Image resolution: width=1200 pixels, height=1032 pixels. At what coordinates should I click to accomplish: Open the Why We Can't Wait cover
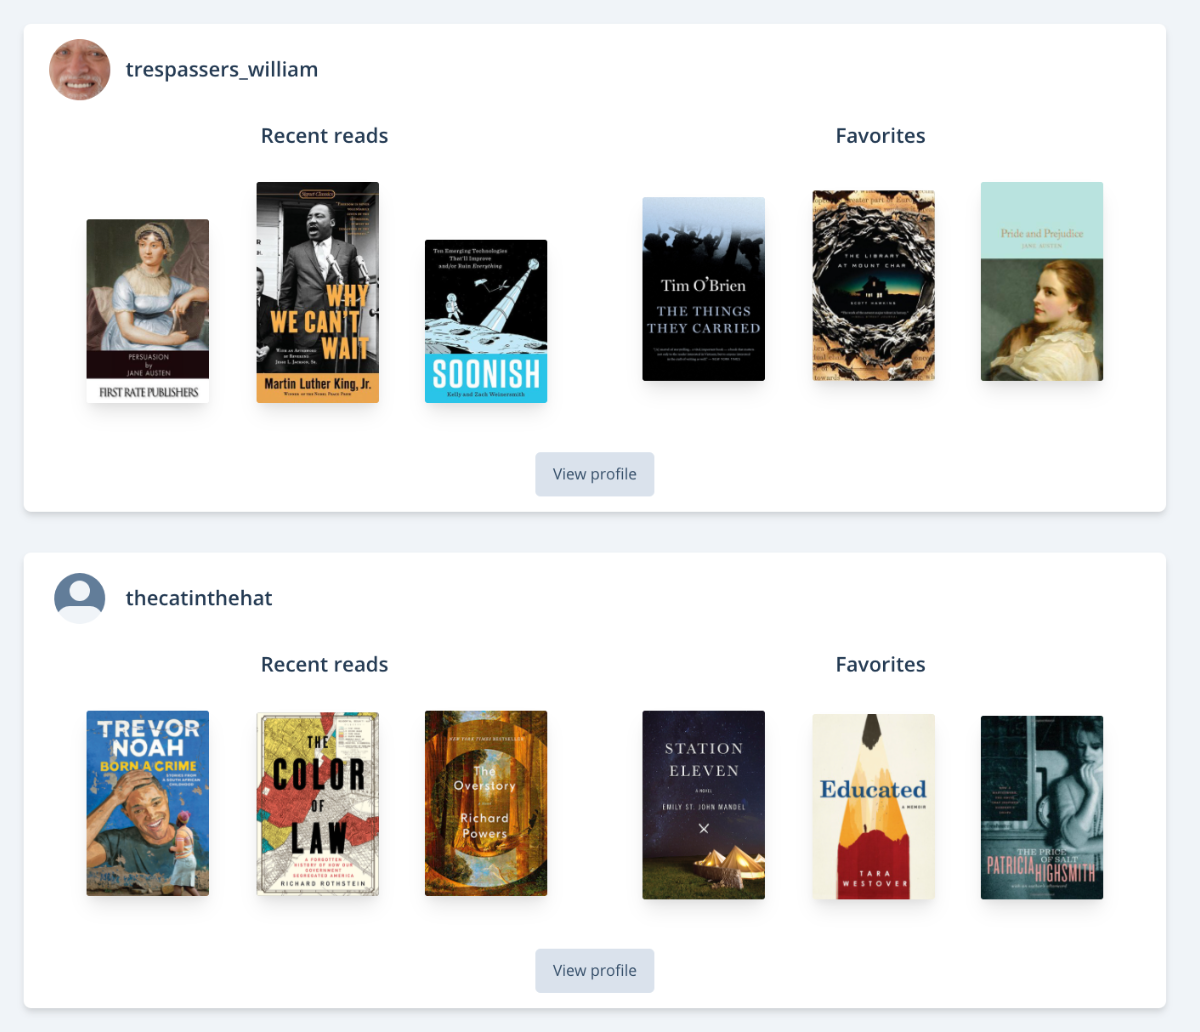[x=318, y=292]
